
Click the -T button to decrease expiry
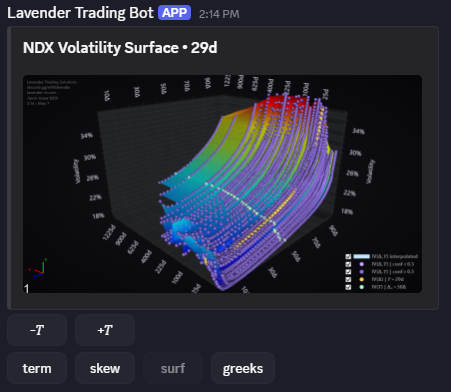[x=37, y=330]
